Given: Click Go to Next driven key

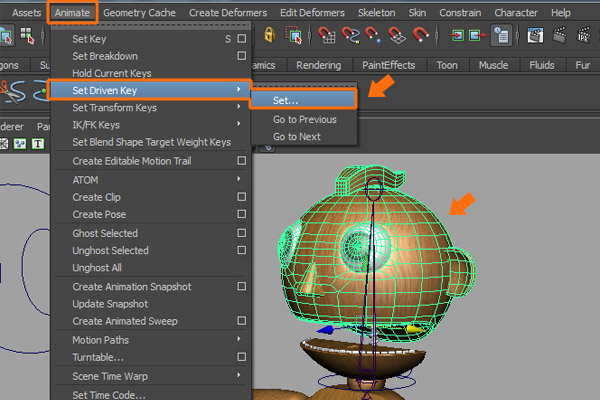Looking at the screenshot, I should point(297,136).
